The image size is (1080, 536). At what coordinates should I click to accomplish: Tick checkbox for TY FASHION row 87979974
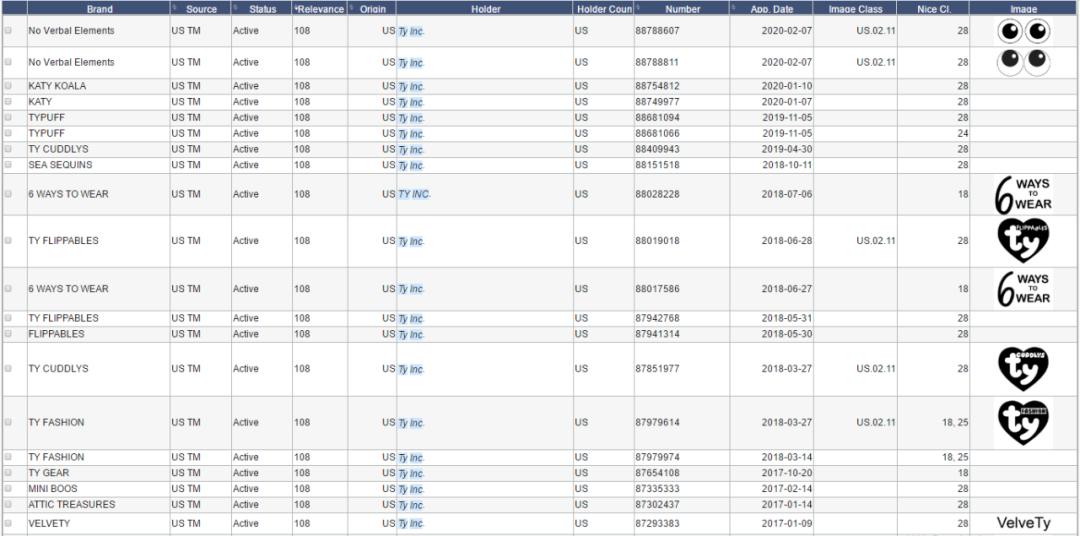tap(8, 457)
